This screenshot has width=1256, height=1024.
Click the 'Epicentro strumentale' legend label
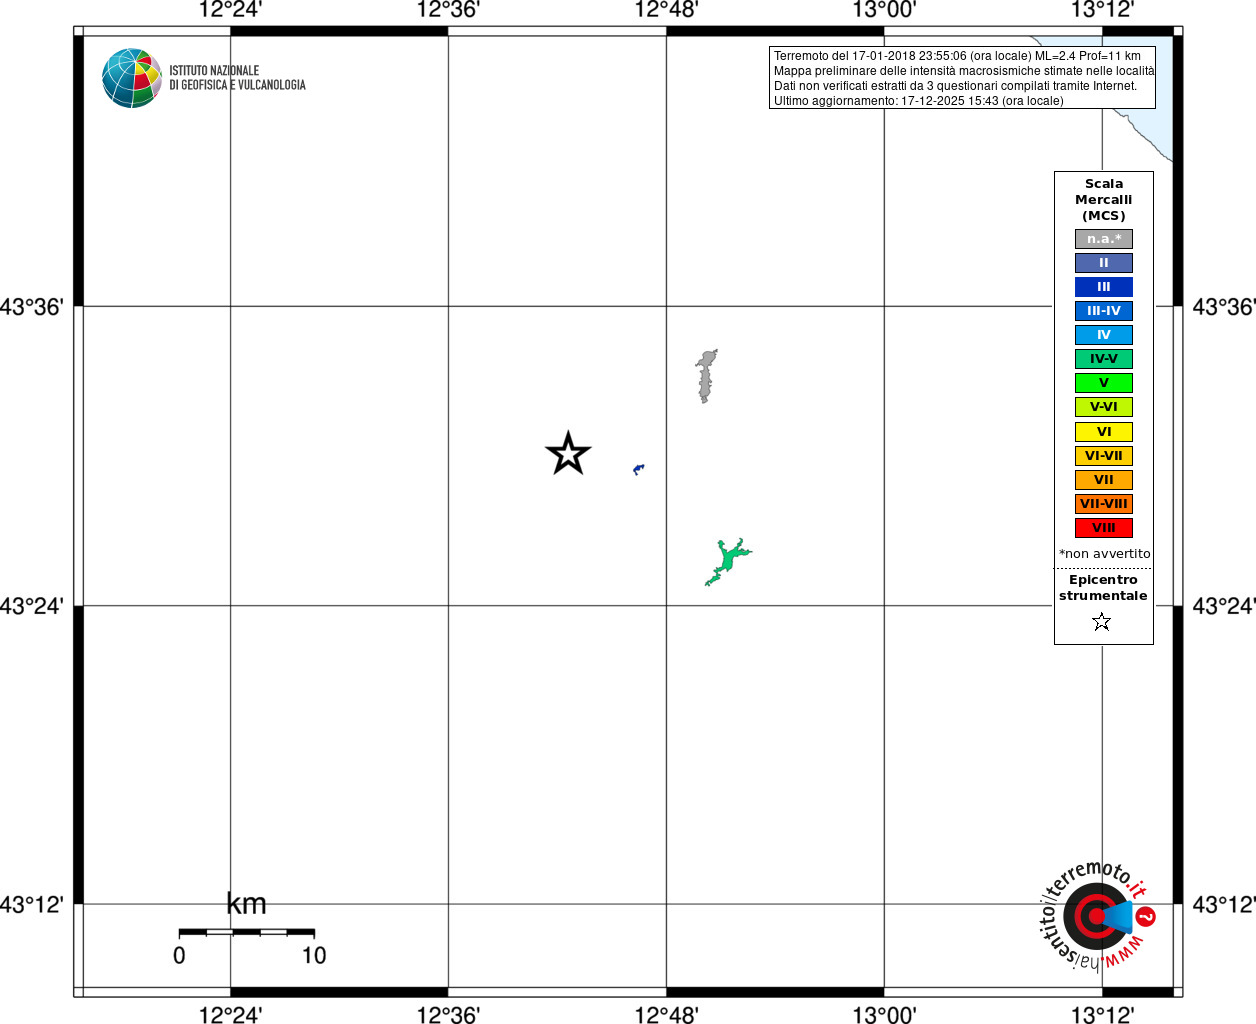(x=1103, y=588)
